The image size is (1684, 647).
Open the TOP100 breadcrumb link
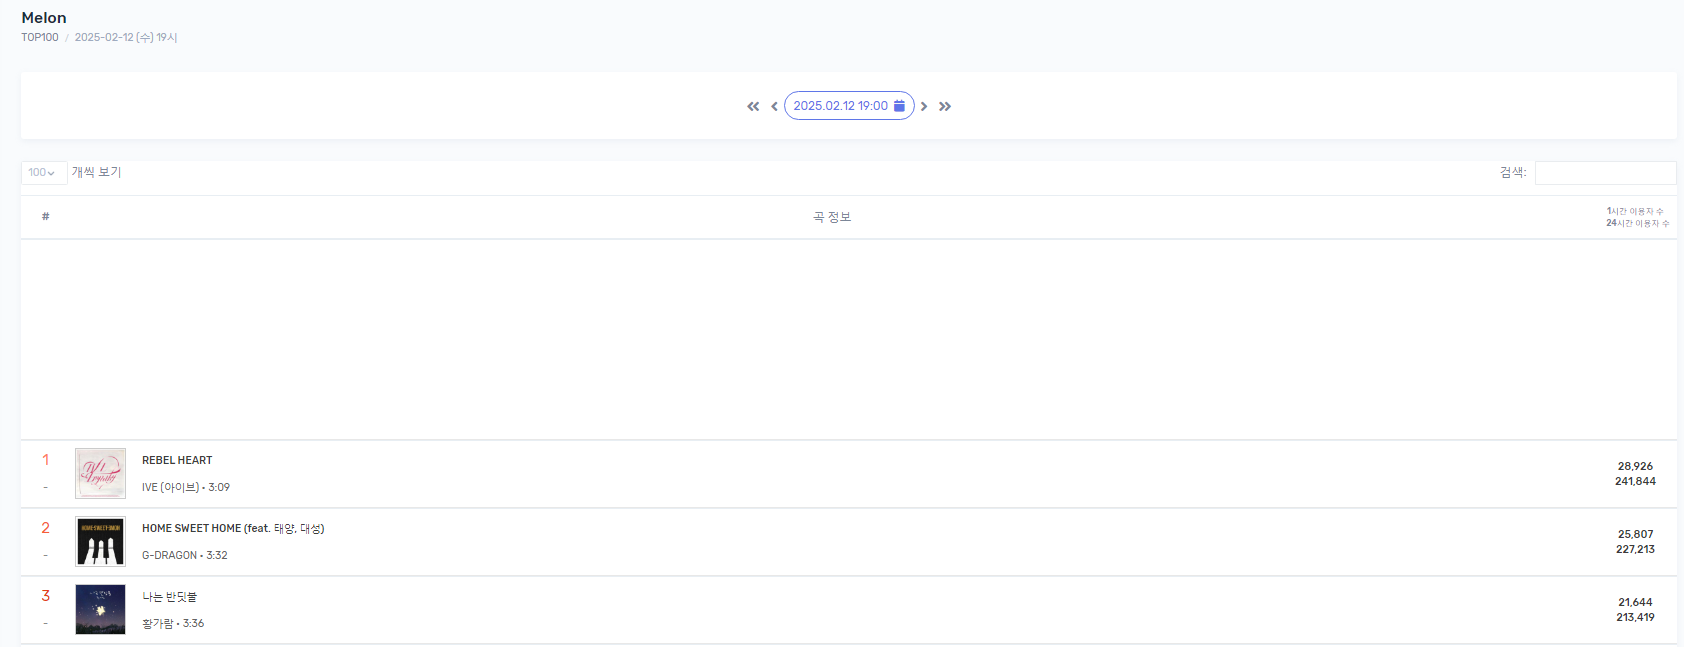[40, 38]
